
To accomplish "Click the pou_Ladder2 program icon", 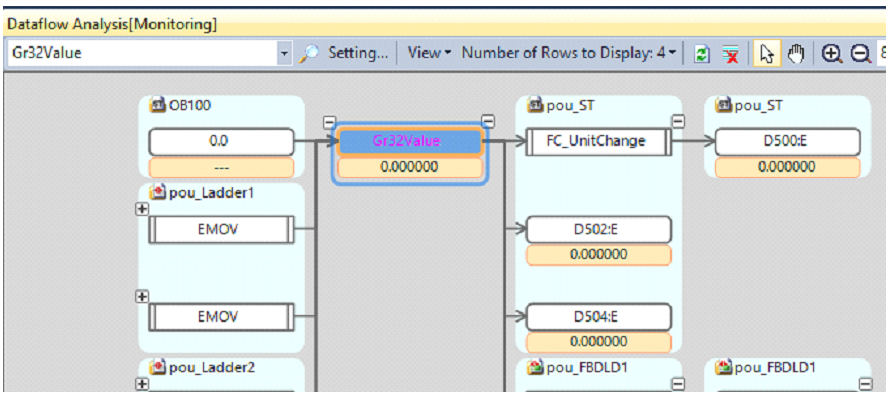I will pos(157,368).
